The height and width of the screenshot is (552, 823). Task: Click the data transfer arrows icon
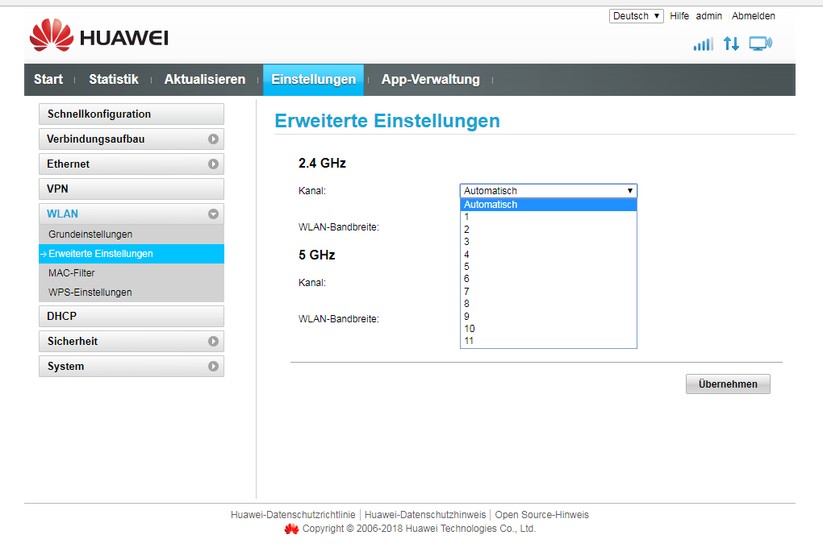(731, 44)
